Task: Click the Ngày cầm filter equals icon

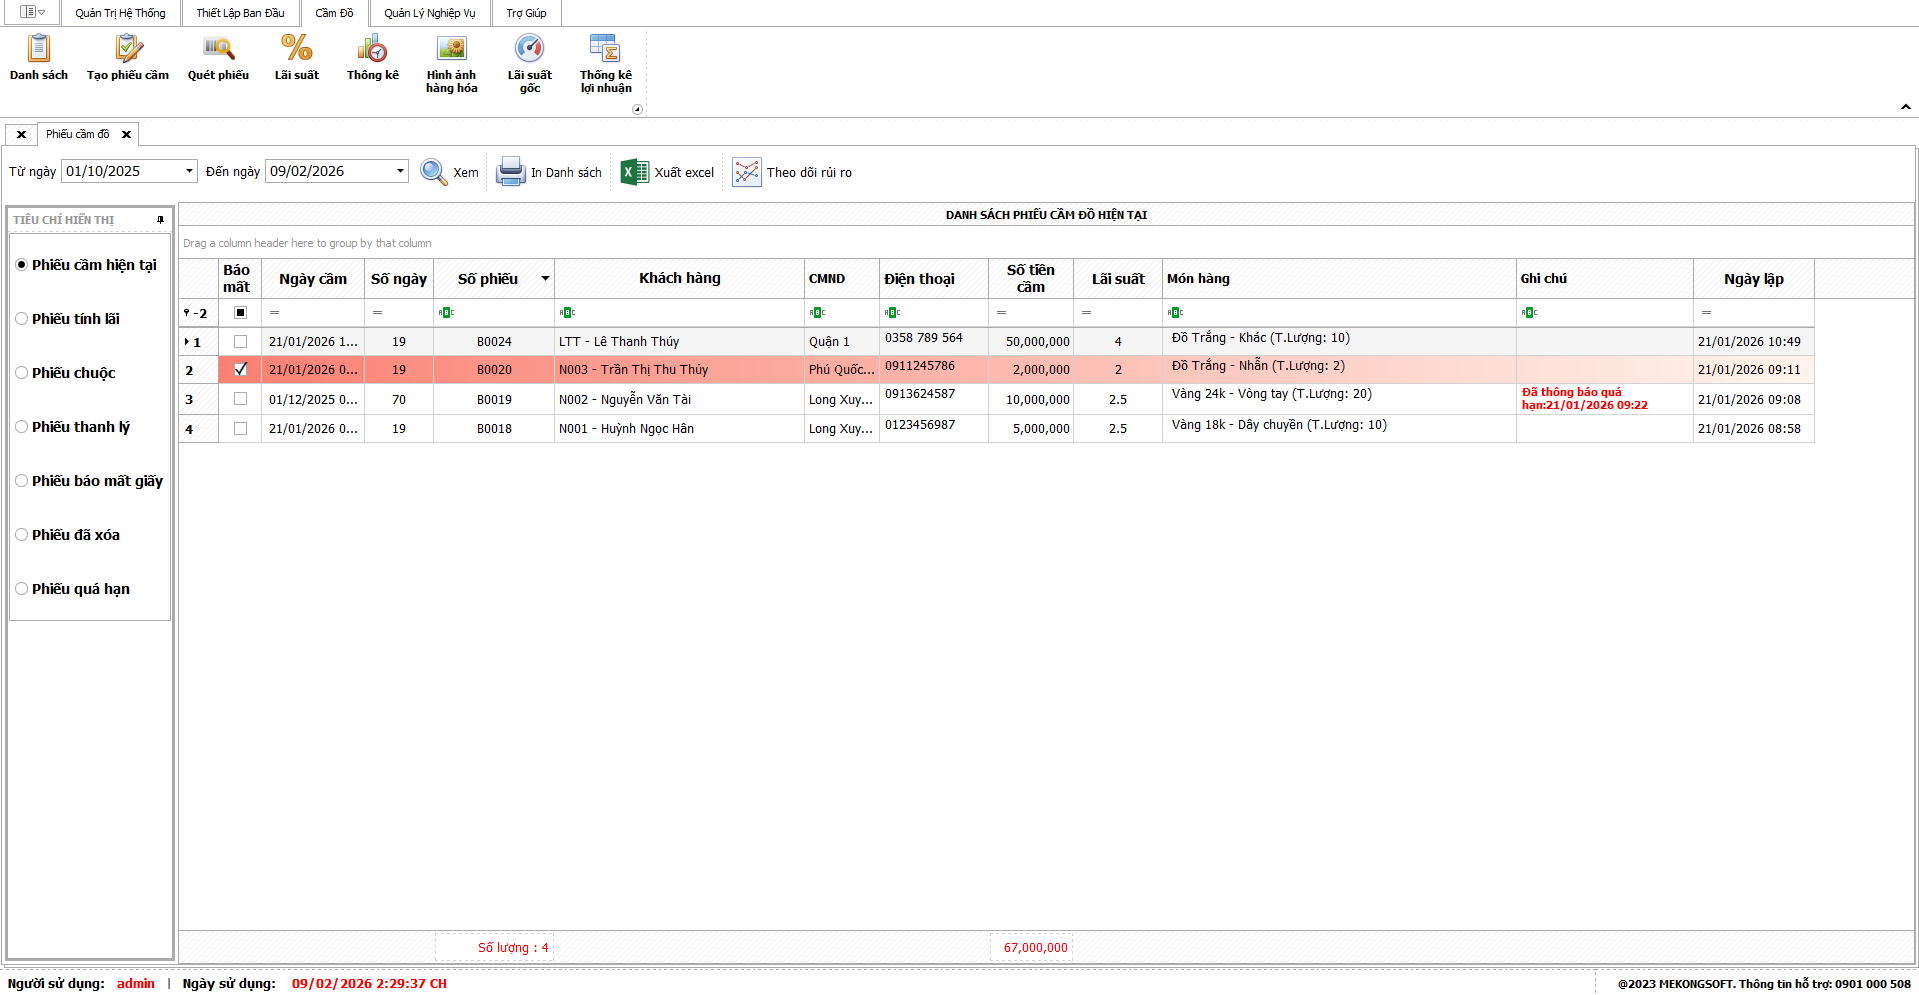Action: tap(275, 313)
